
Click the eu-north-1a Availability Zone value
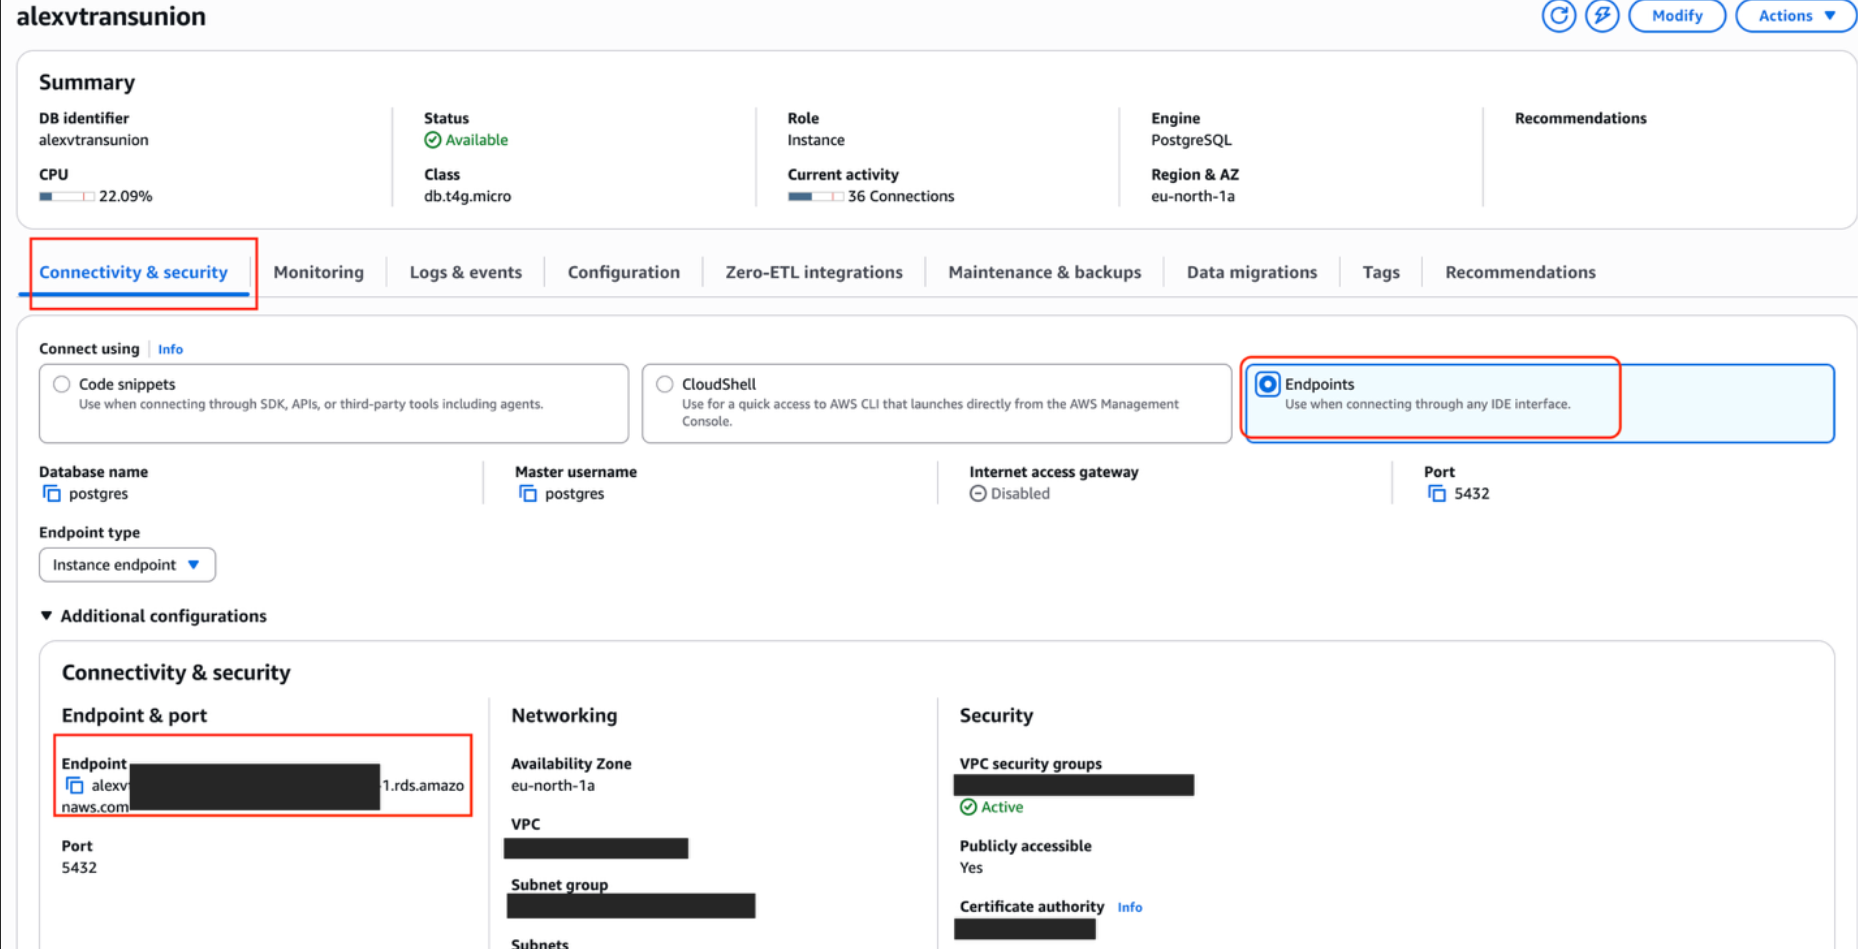[x=553, y=785]
